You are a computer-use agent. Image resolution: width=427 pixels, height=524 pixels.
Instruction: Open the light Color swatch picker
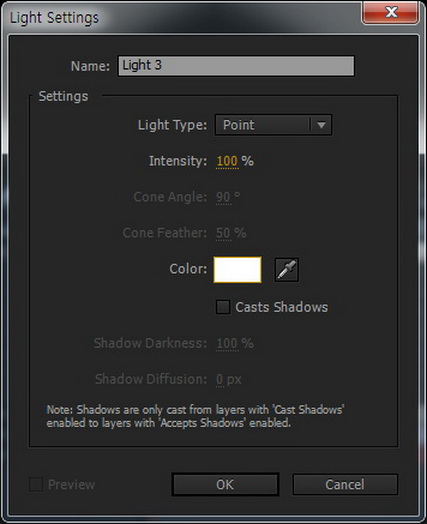click(238, 270)
